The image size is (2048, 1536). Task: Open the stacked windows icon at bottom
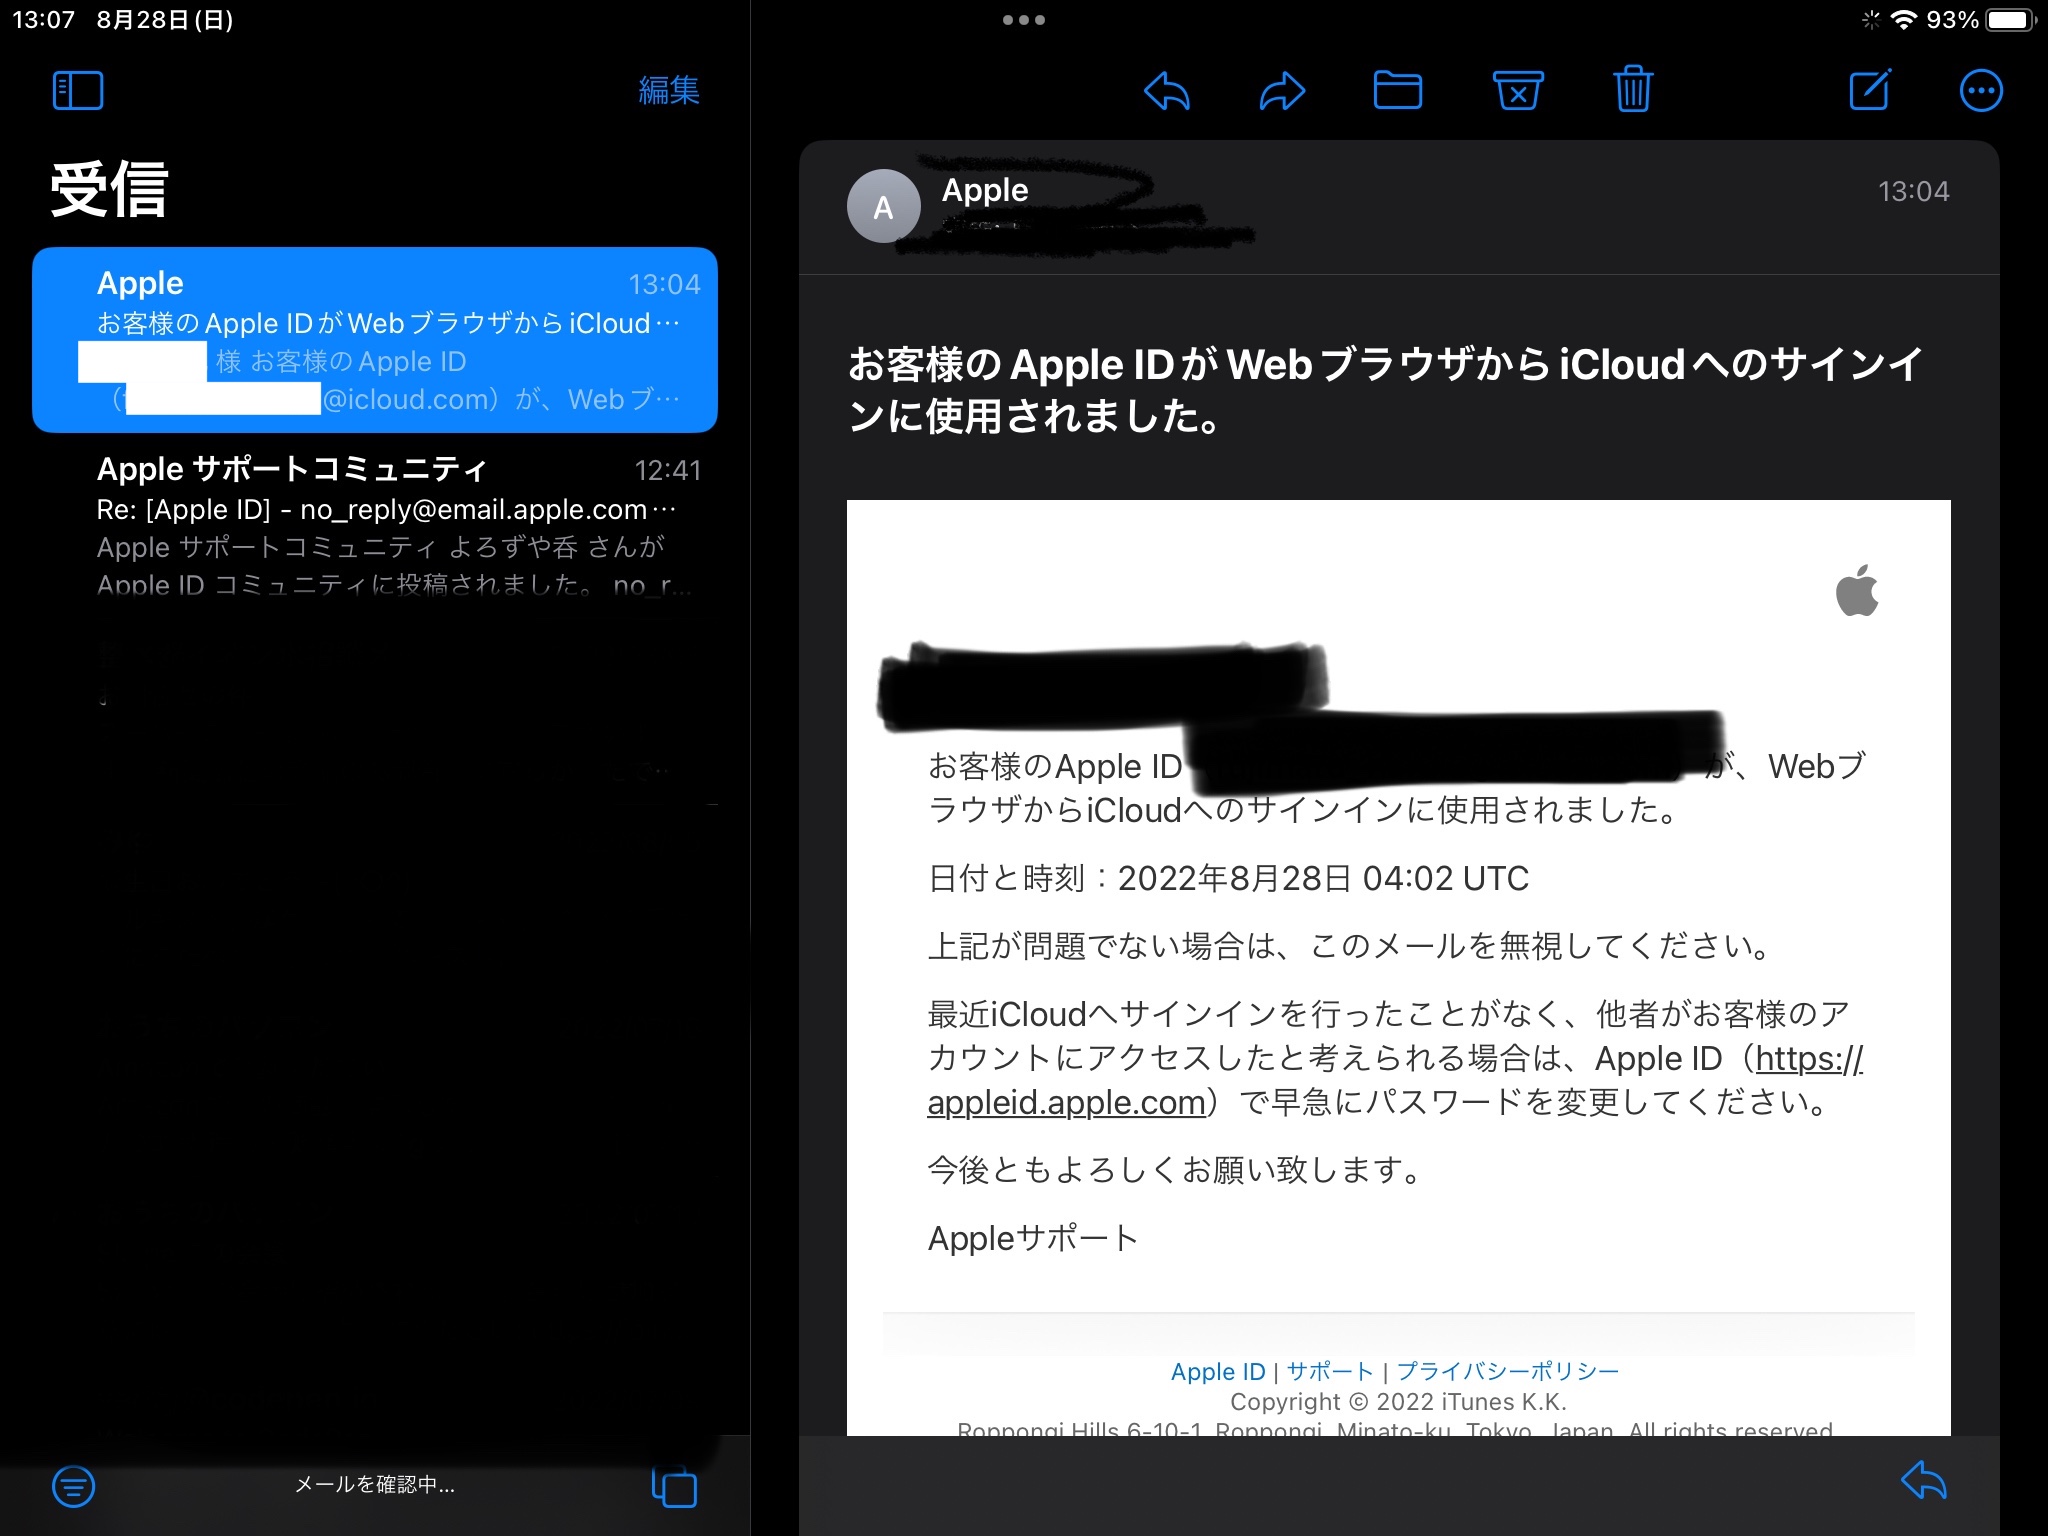pyautogui.click(x=674, y=1486)
